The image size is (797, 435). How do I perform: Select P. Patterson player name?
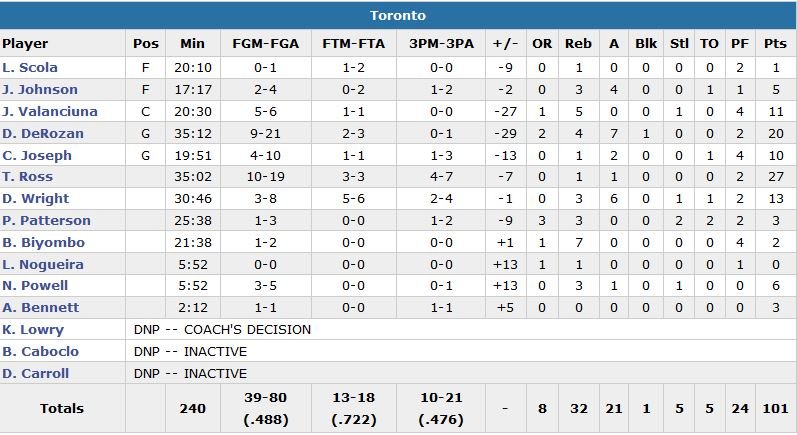coord(46,221)
